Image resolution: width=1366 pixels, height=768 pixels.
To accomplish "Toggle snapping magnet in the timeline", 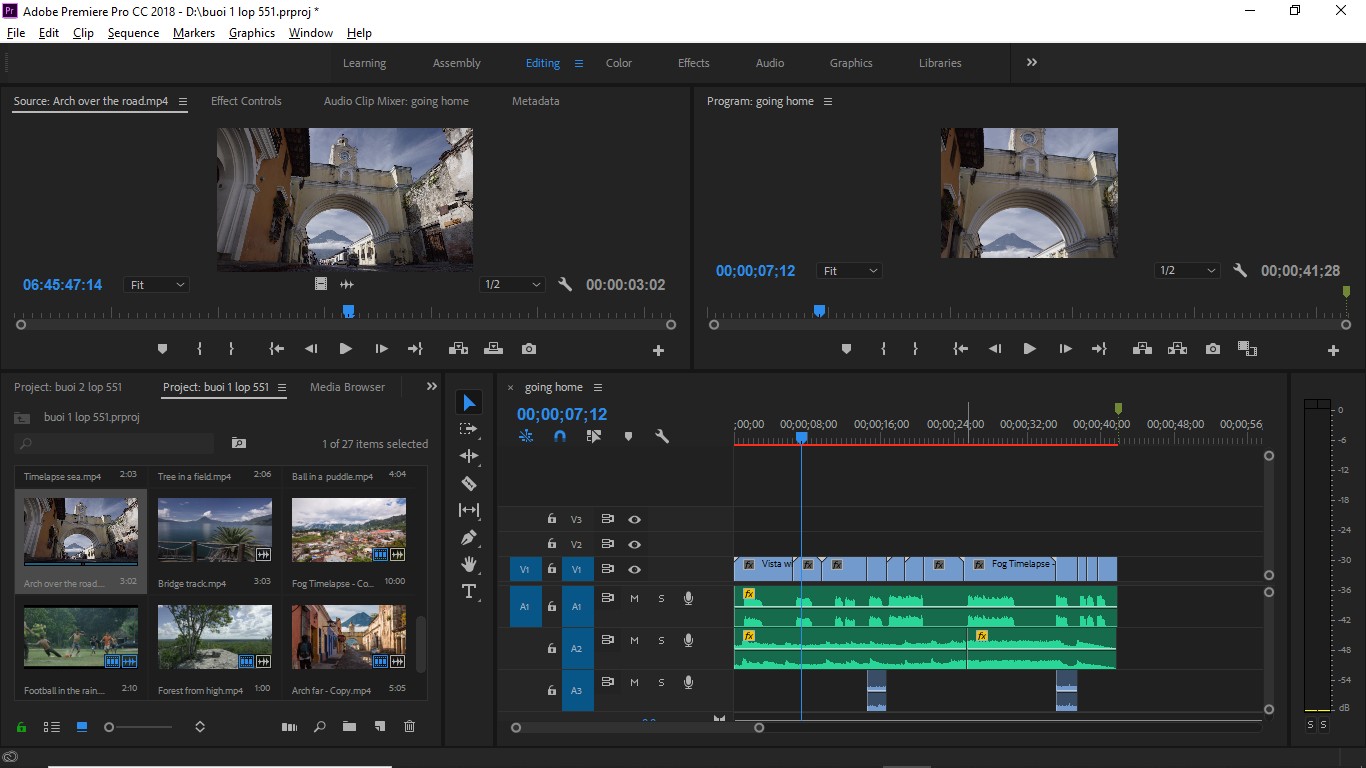I will 560,436.
